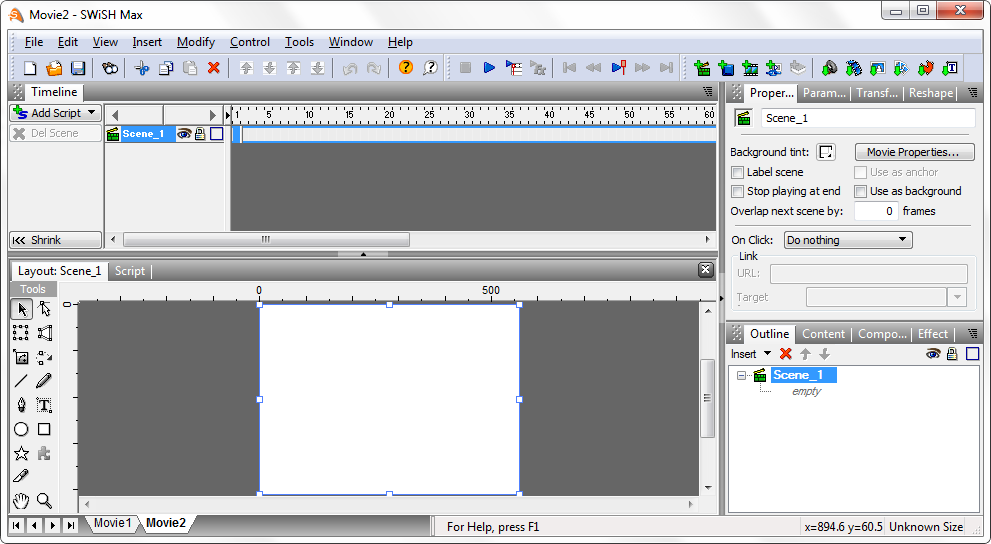Image resolution: width=991 pixels, height=544 pixels.
Task: Click the Movie Properties button
Action: tap(914, 152)
